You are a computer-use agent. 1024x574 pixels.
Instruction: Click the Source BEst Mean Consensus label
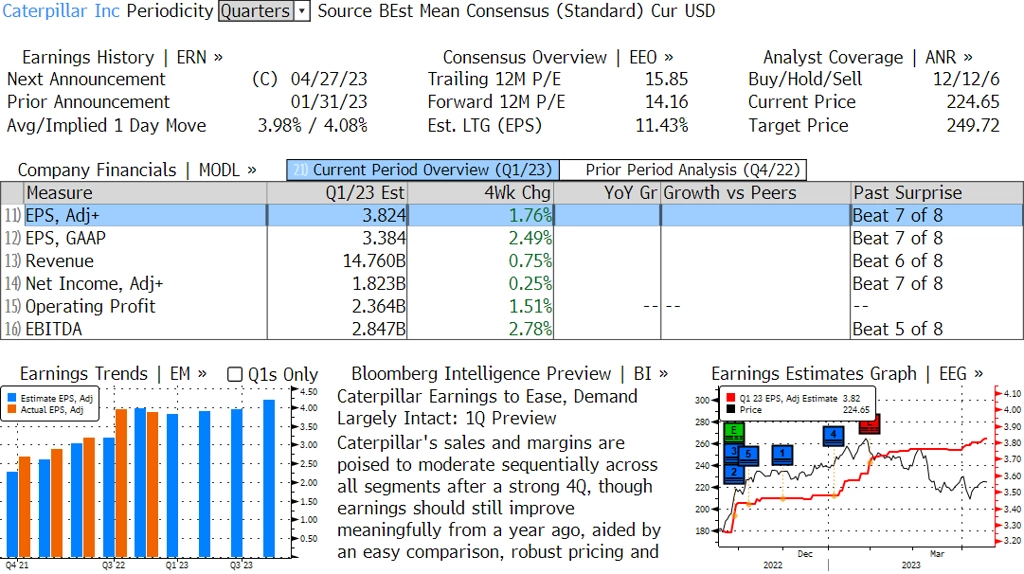point(481,11)
